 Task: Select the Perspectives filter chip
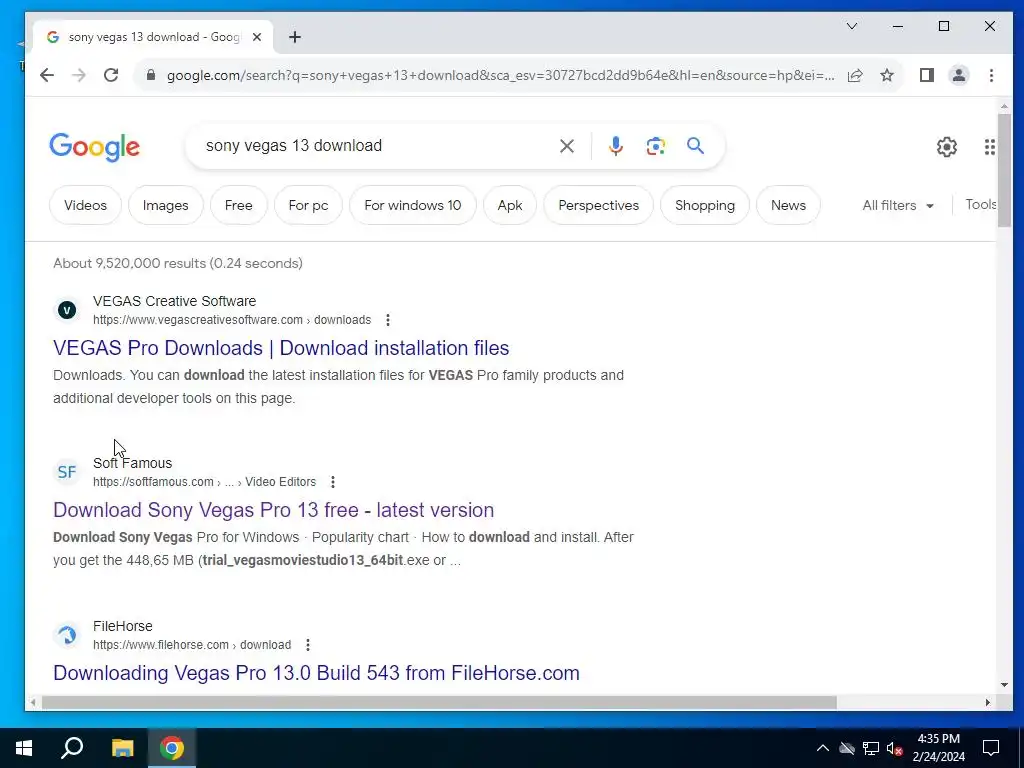598,205
